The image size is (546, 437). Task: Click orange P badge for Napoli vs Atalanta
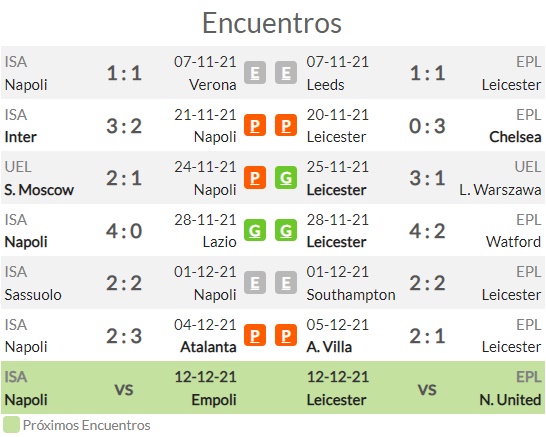(255, 335)
